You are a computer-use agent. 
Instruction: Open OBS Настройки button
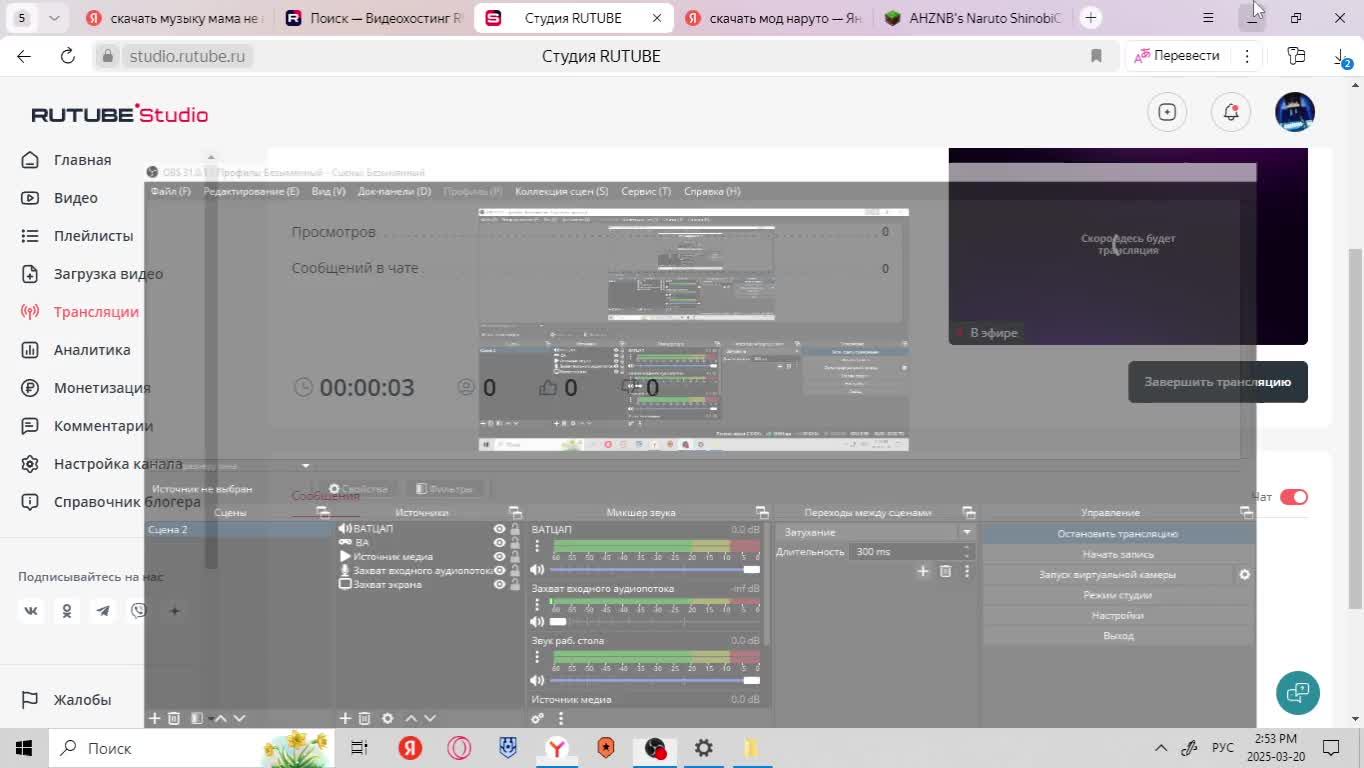(x=1118, y=616)
